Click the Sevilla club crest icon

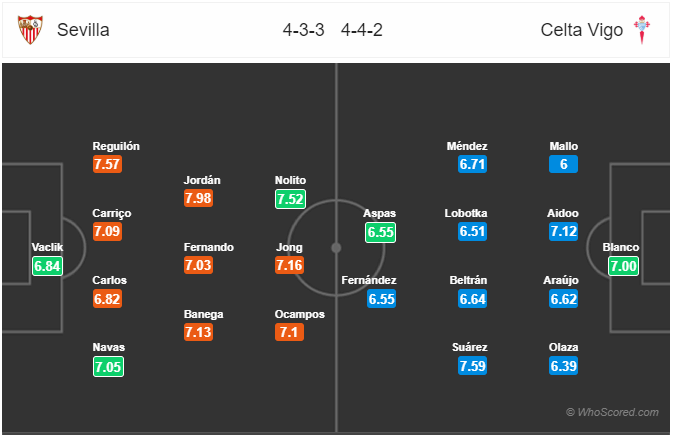pyautogui.click(x=30, y=30)
